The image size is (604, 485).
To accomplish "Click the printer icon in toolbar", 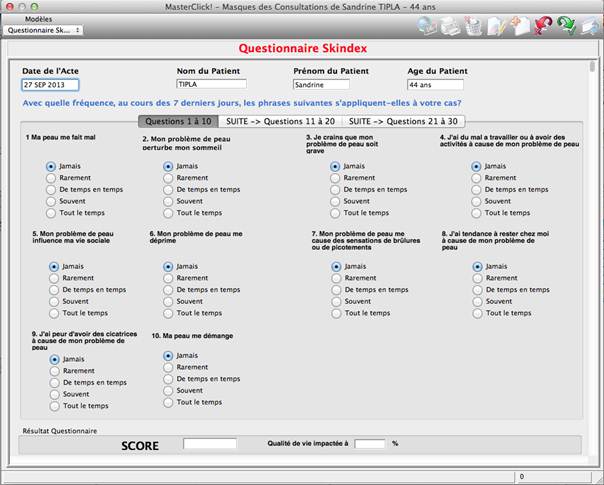I will coord(450,26).
